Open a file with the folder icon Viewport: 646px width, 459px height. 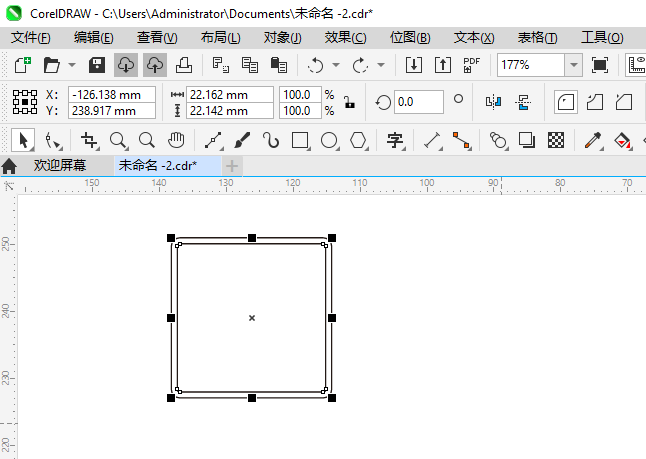point(52,65)
